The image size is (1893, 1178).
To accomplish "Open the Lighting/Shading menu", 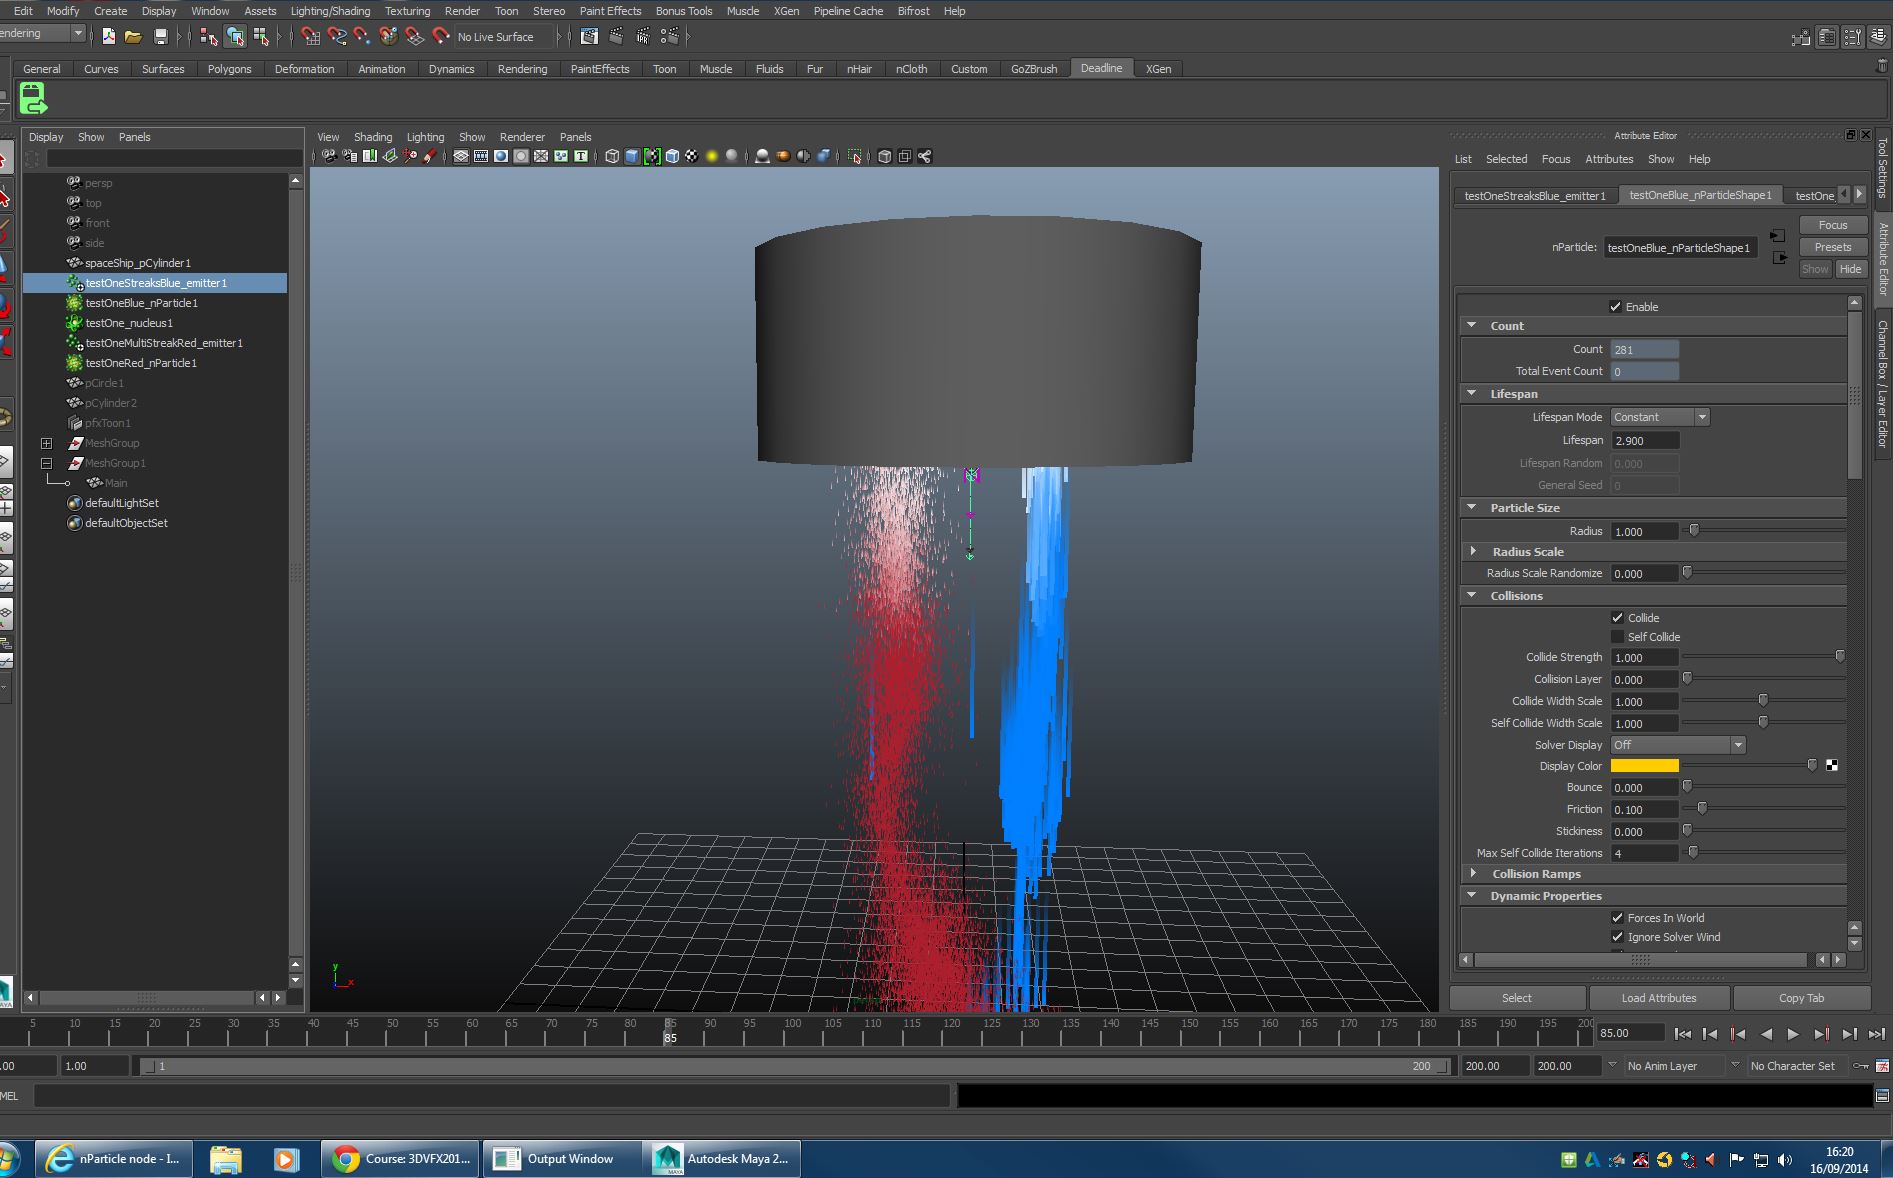I will click(330, 11).
